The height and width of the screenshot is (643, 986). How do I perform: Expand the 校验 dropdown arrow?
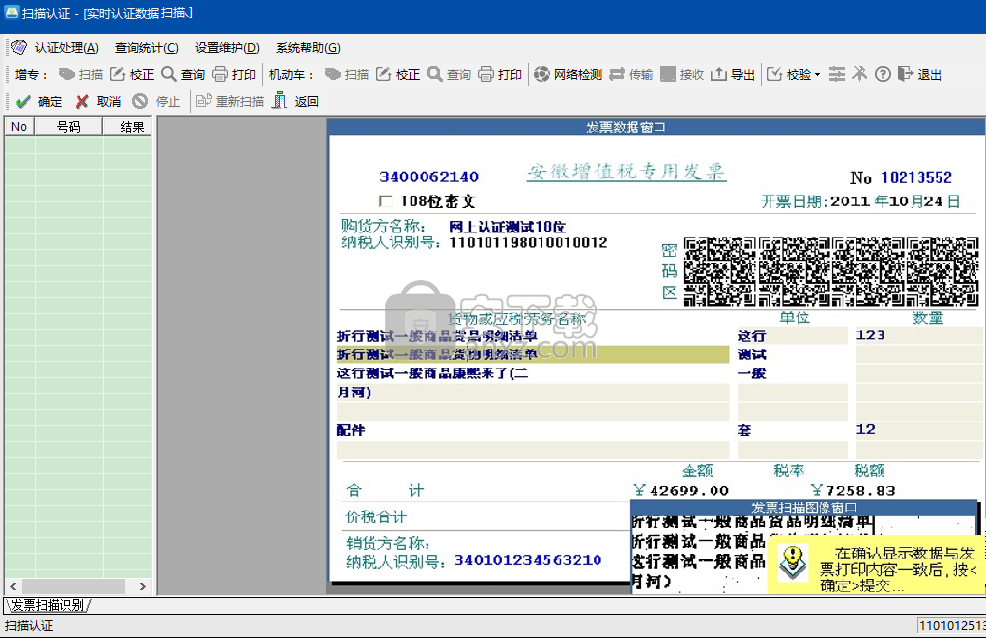pos(817,75)
